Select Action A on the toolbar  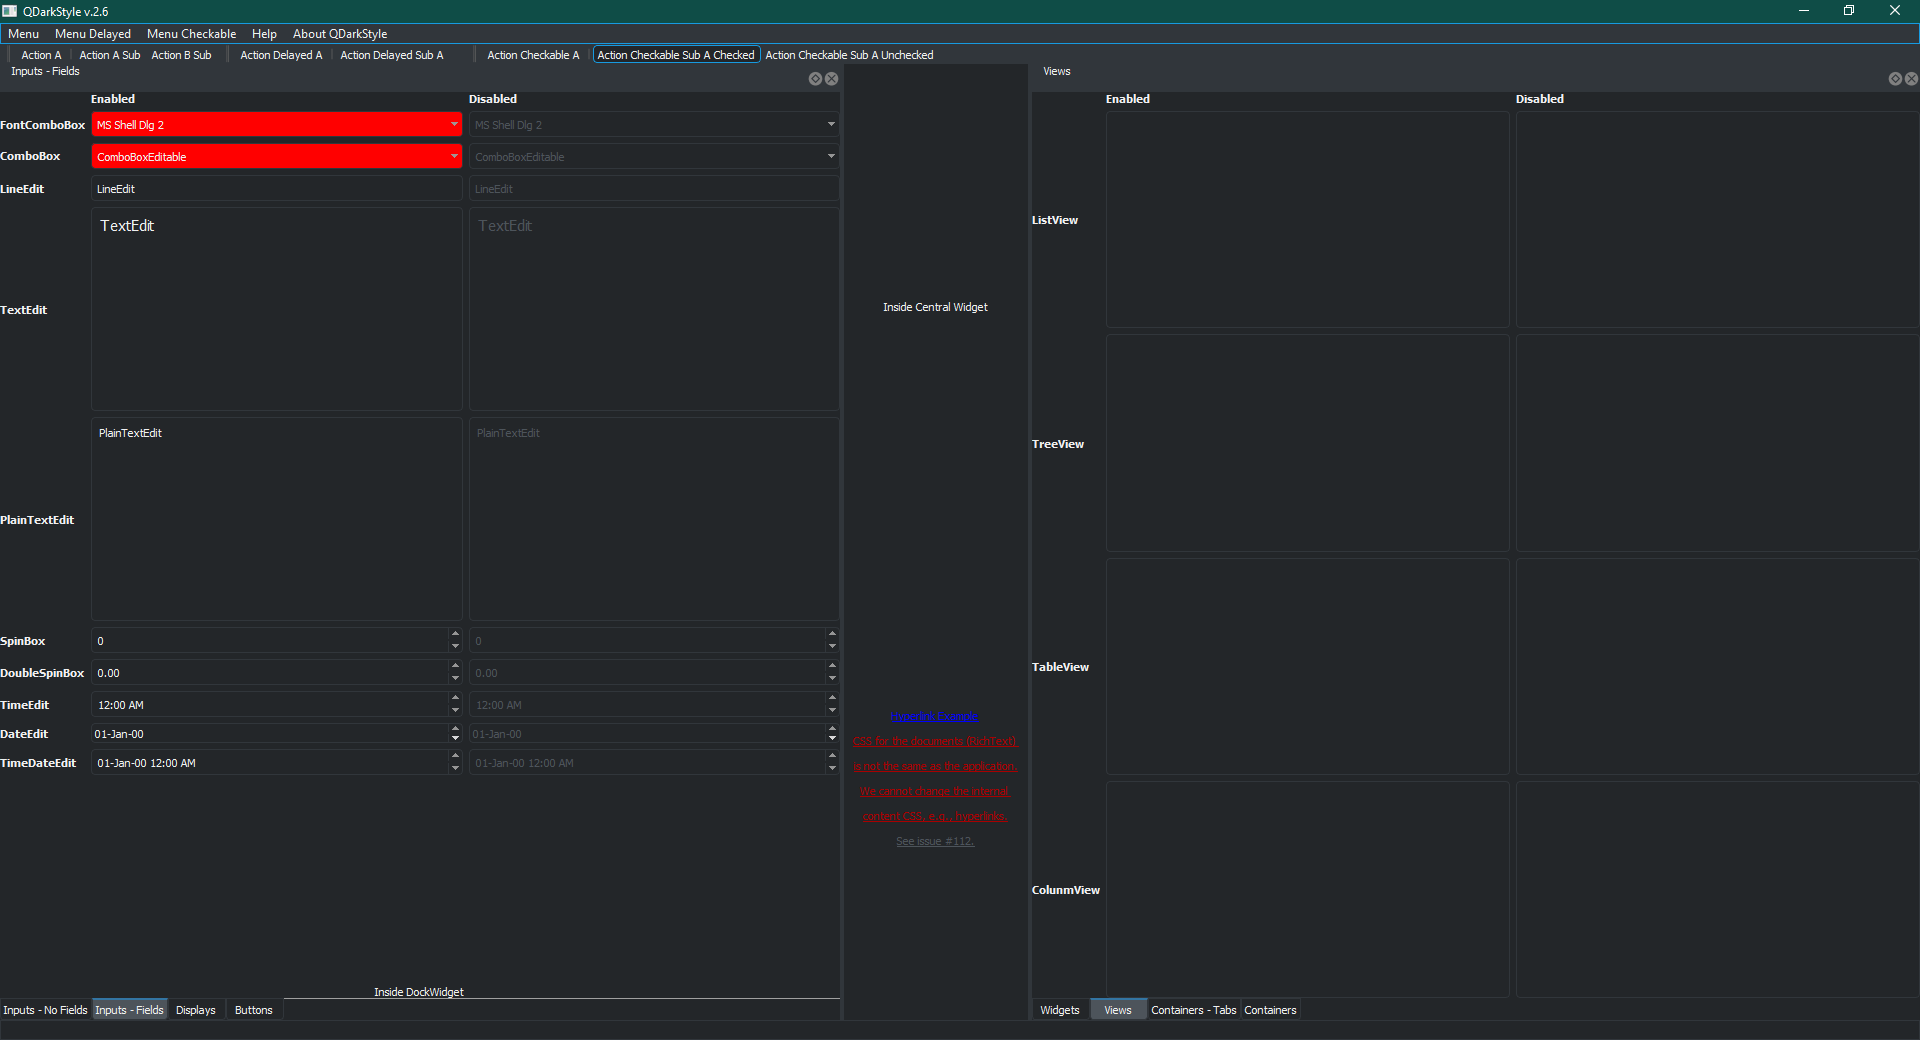[x=40, y=55]
